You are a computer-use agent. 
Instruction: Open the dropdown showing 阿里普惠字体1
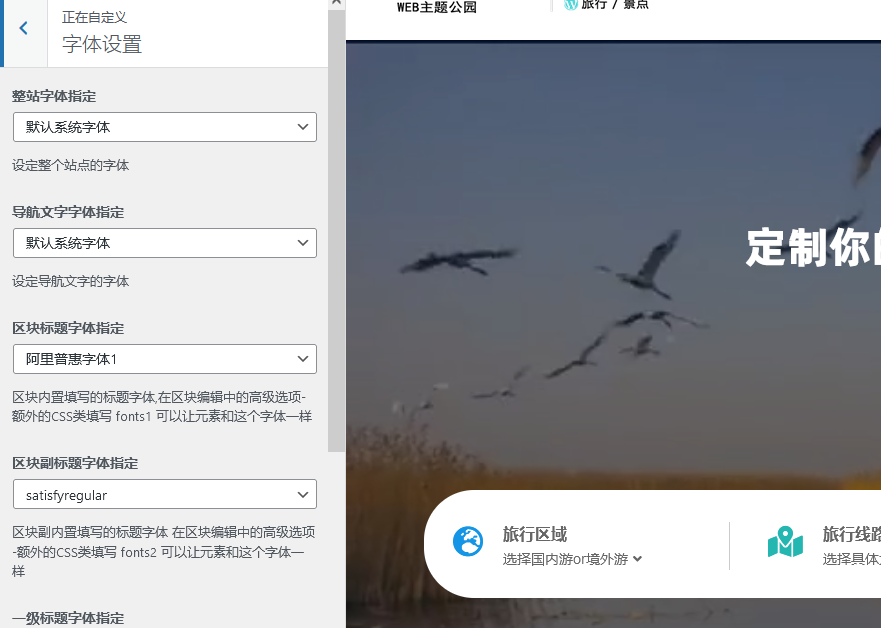[x=164, y=359]
